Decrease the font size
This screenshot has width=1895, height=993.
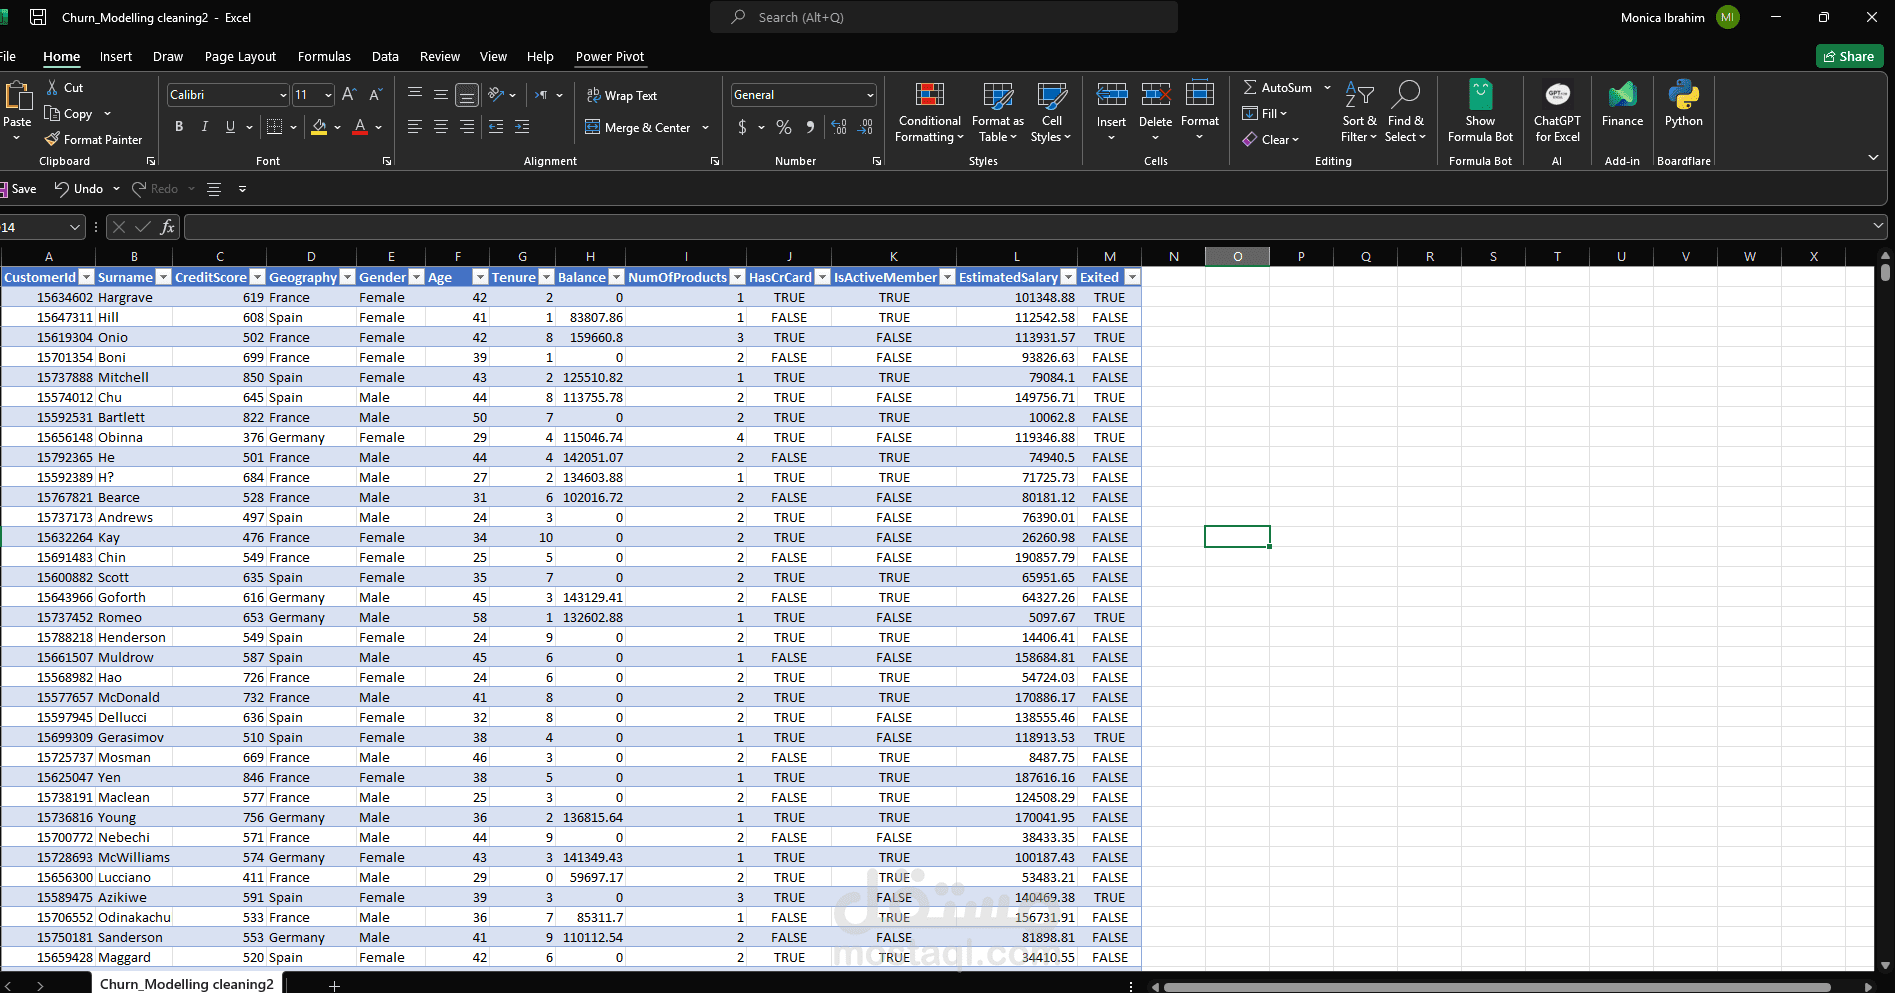(x=376, y=94)
